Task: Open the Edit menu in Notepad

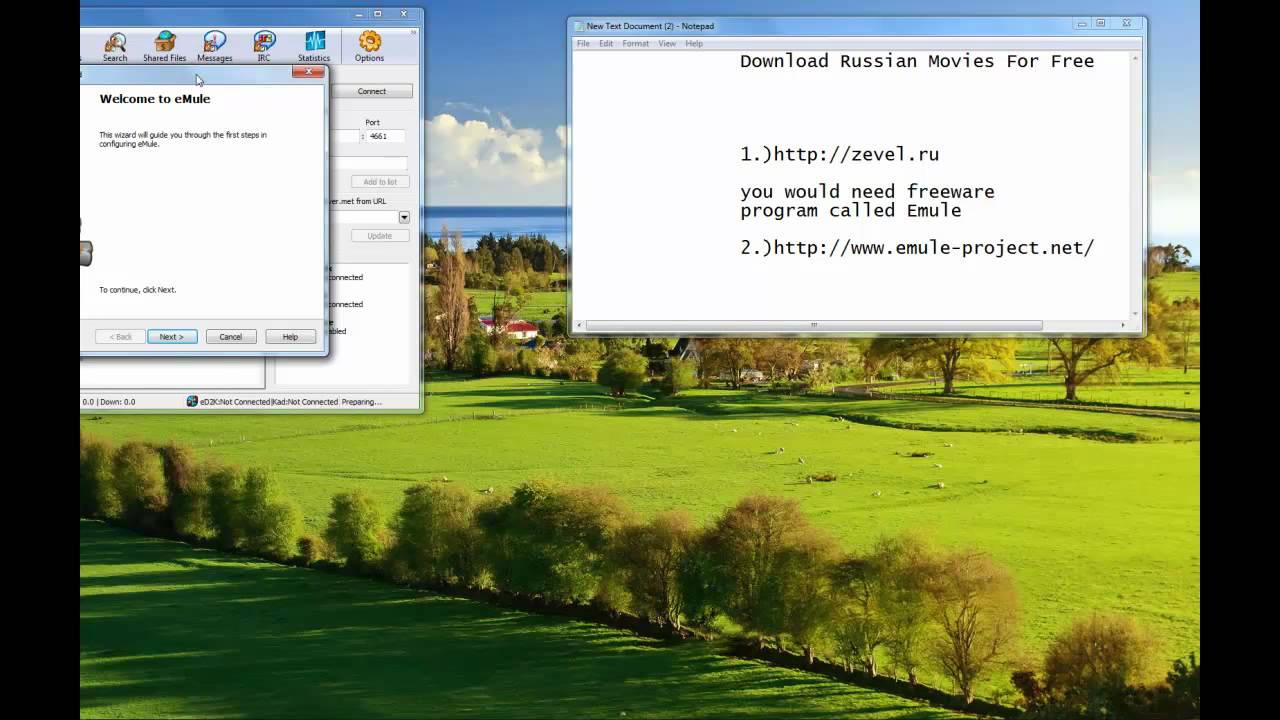Action: tap(606, 44)
